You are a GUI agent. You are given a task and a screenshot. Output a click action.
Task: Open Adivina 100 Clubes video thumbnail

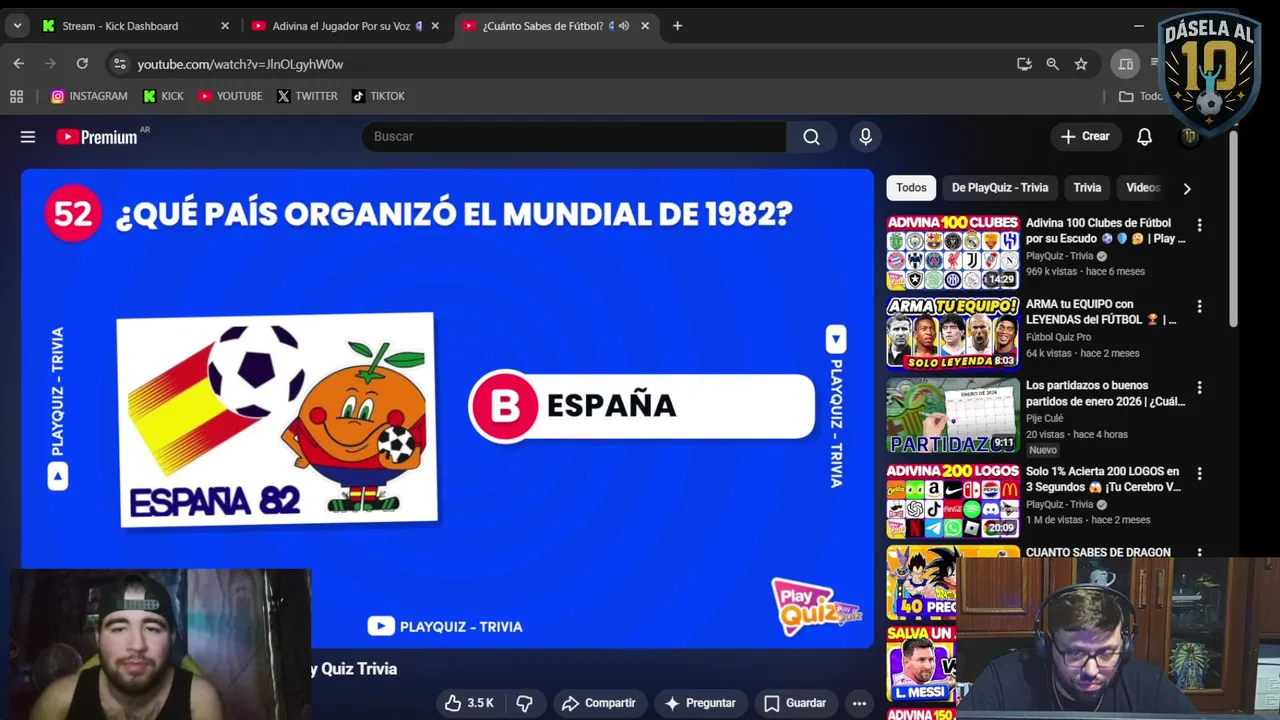953,252
